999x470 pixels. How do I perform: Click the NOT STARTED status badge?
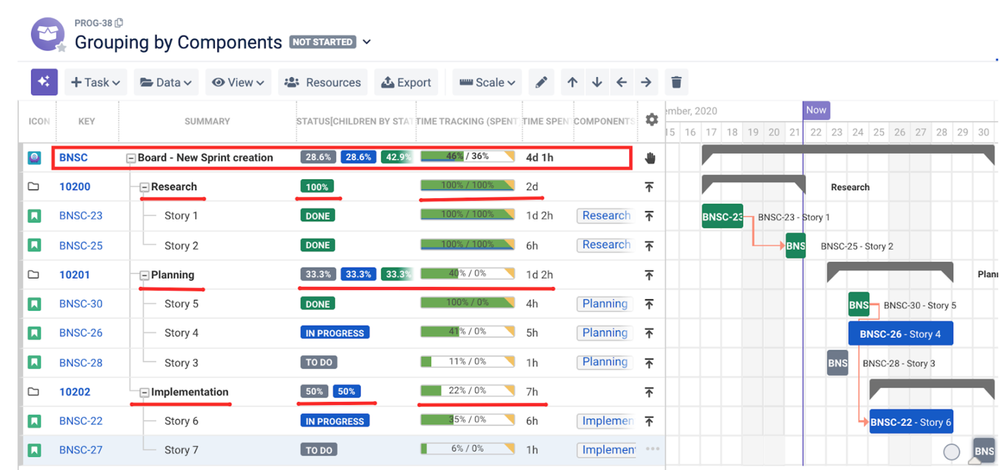322,42
